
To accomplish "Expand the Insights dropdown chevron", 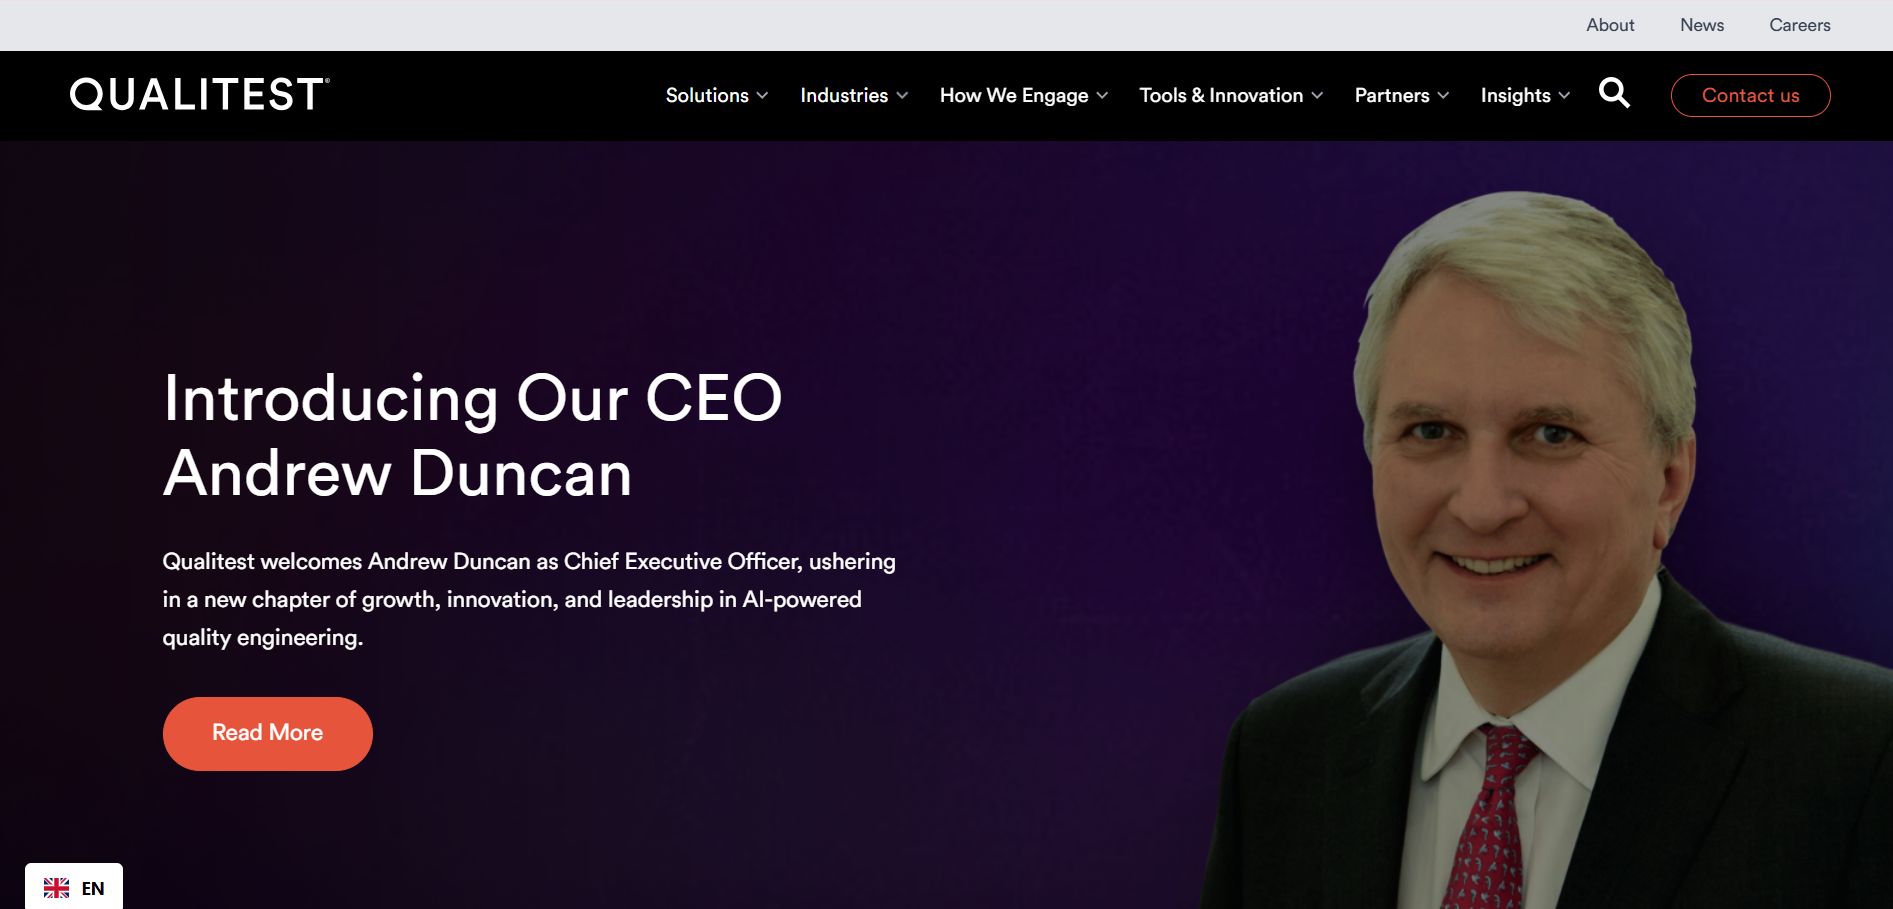I will (x=1564, y=96).
